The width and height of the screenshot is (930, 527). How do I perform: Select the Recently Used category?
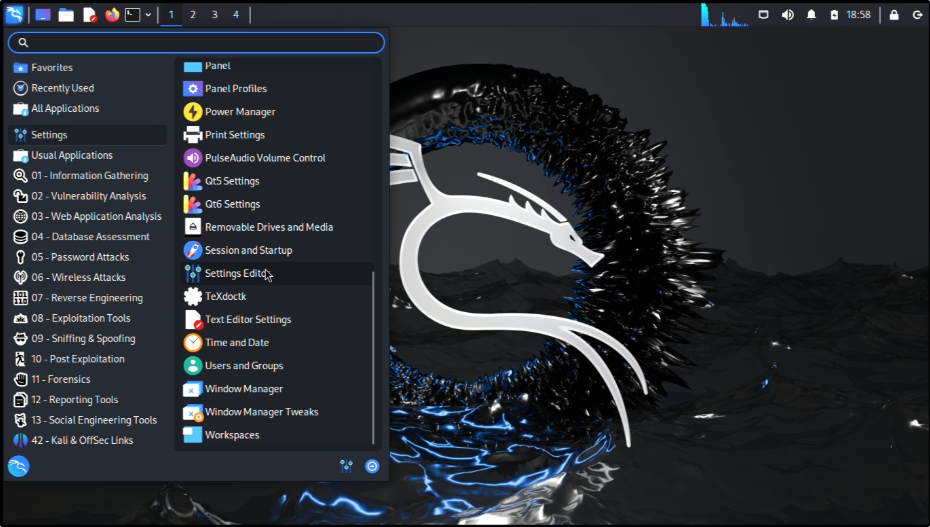coord(87,88)
